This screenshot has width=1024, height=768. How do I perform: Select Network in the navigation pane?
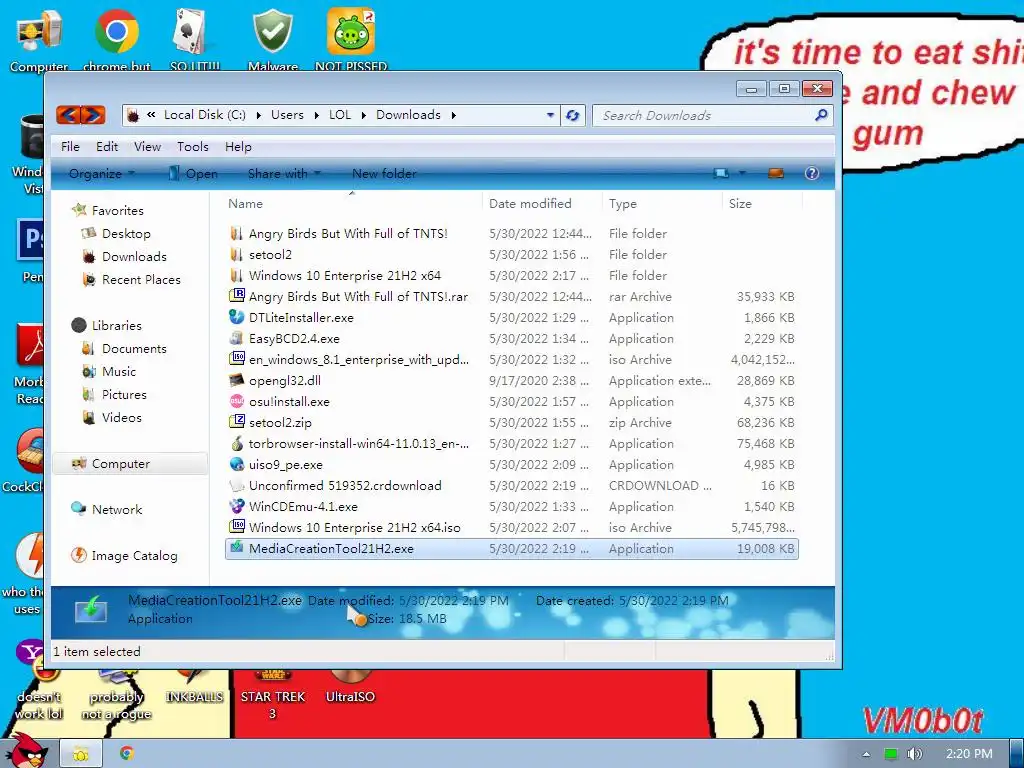coord(117,509)
